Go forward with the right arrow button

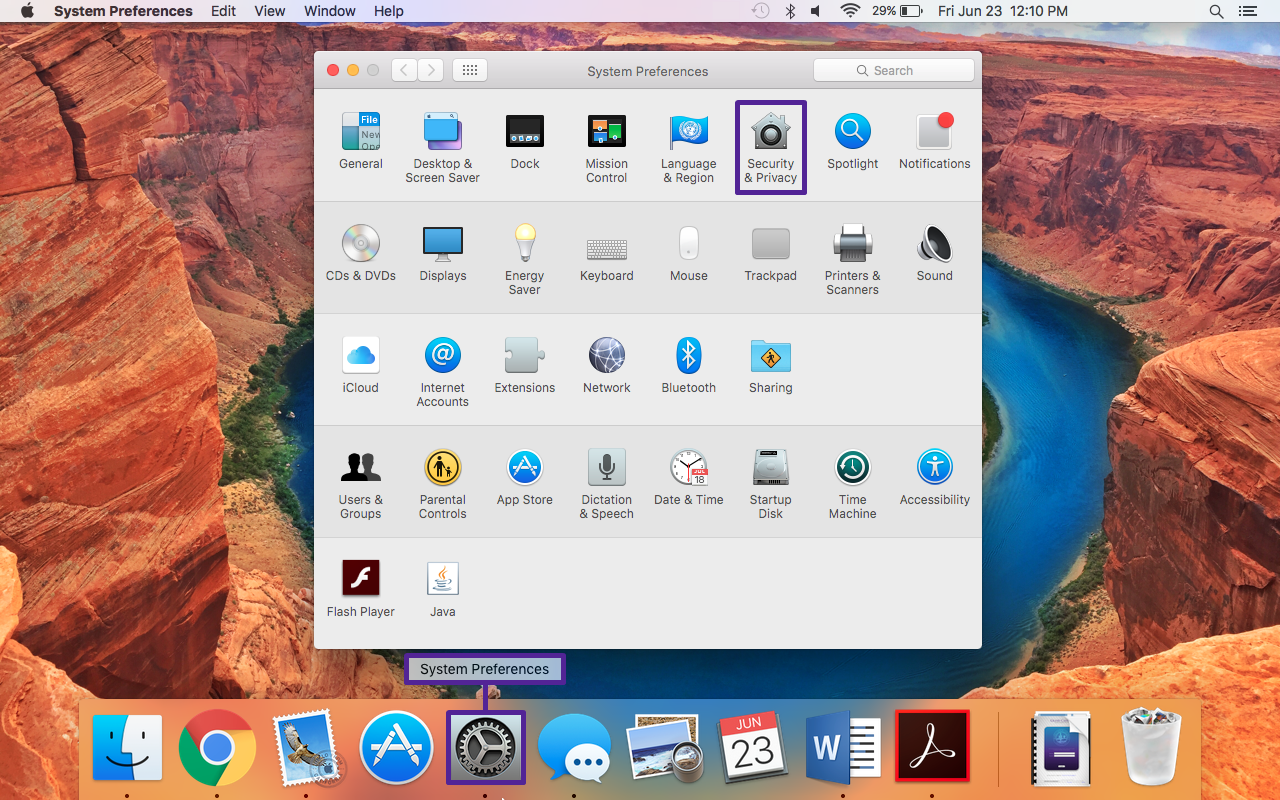click(431, 70)
